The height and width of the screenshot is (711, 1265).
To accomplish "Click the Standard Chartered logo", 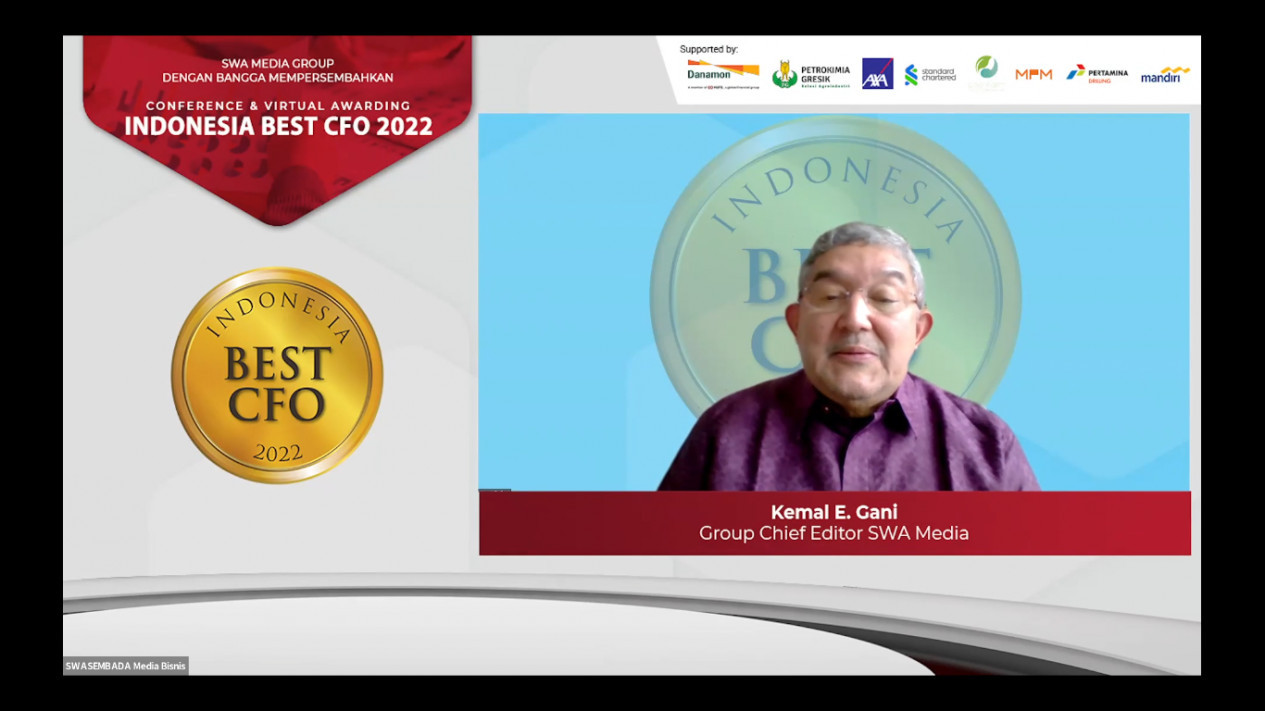I will pos(930,74).
